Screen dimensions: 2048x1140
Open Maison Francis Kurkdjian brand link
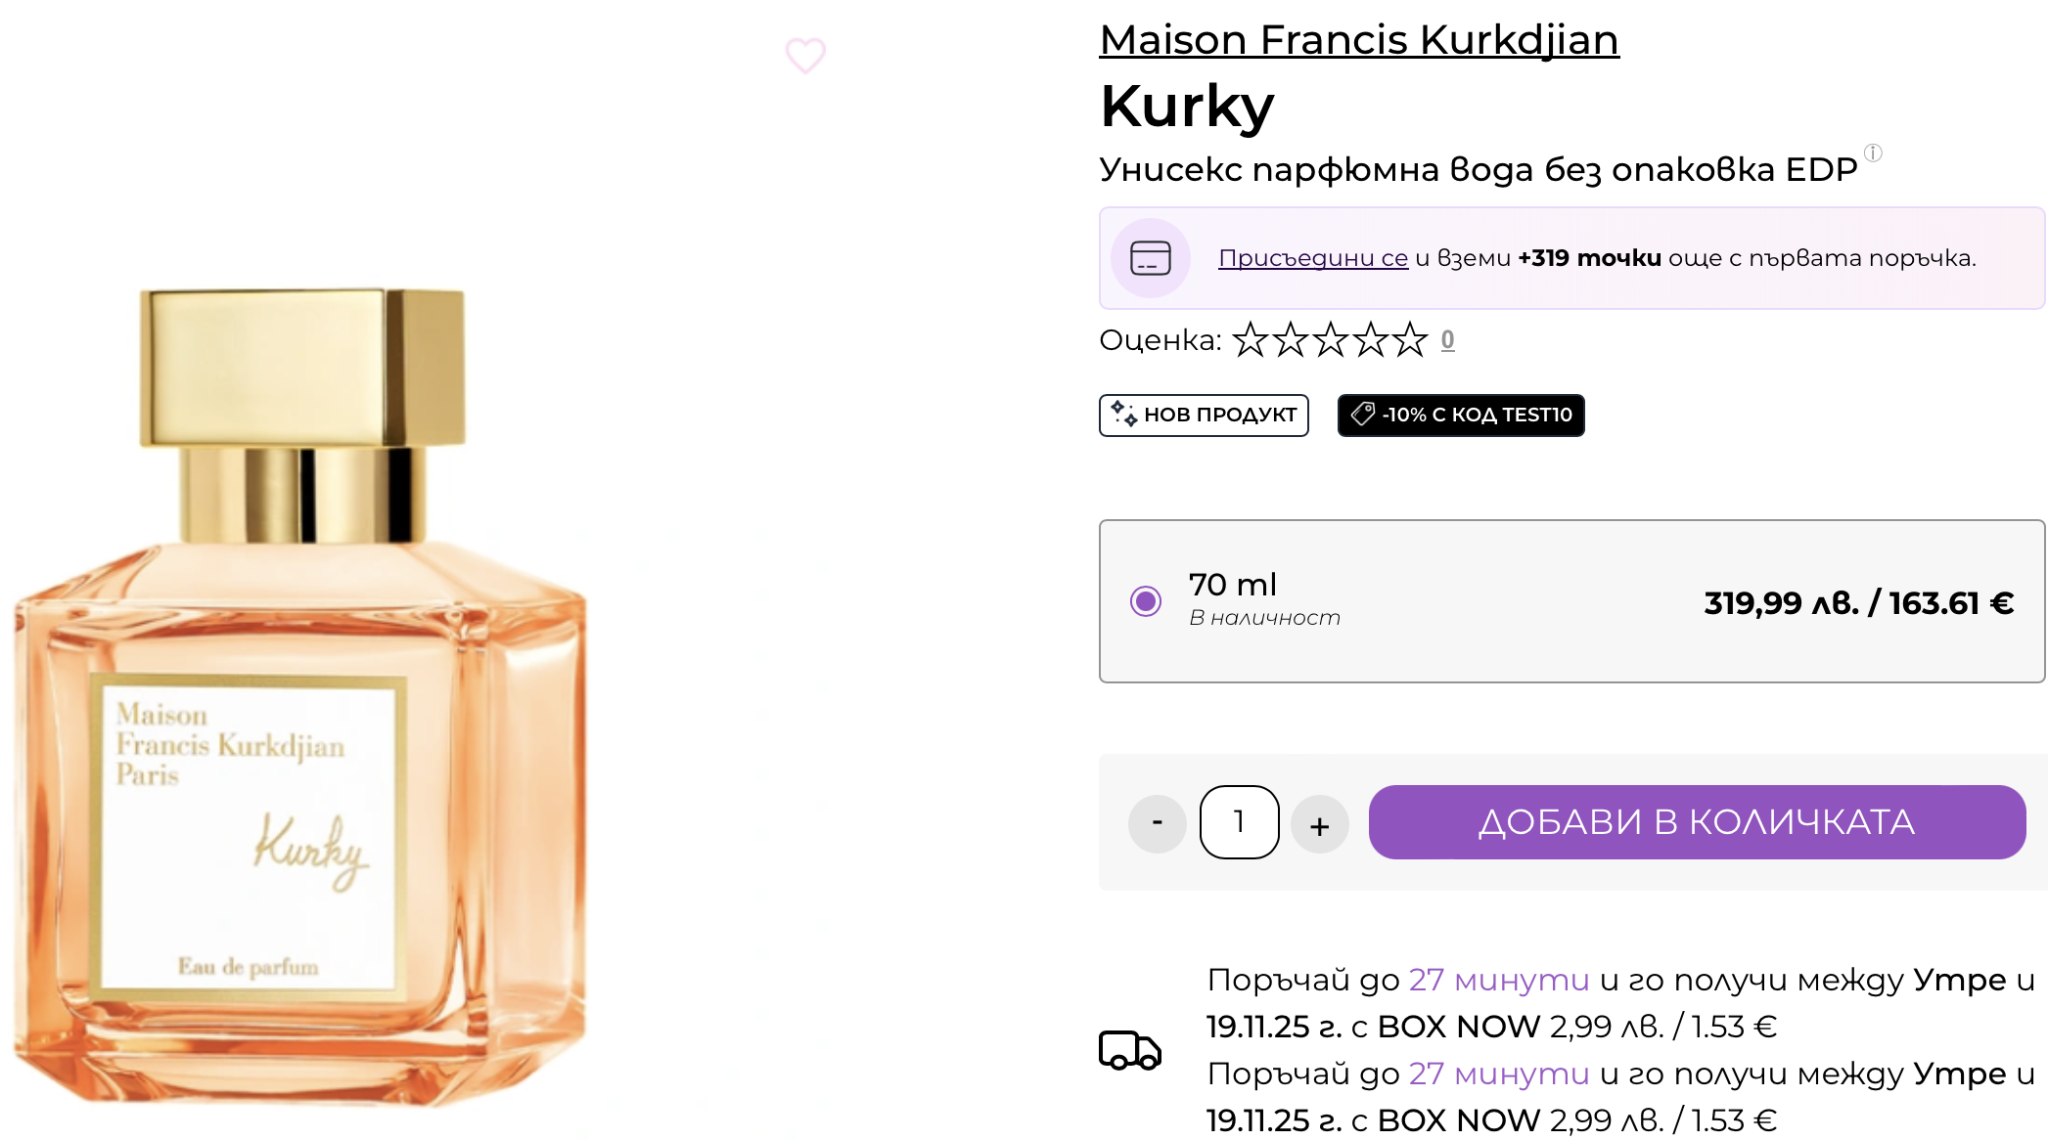pyautogui.click(x=1359, y=40)
